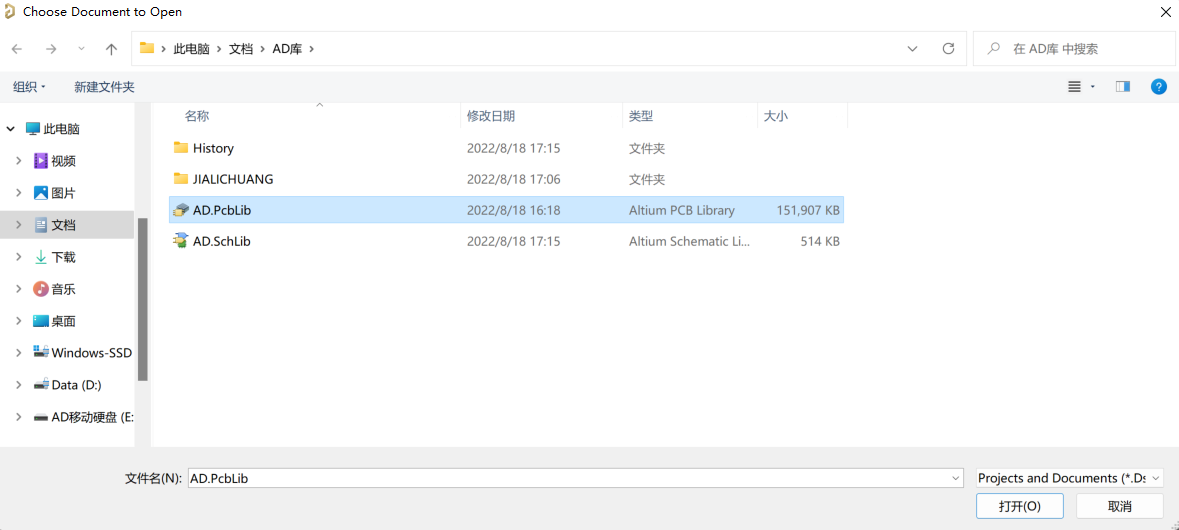Collapse the 此电脑 tree node
Image resolution: width=1179 pixels, height=530 pixels.
pos(11,129)
